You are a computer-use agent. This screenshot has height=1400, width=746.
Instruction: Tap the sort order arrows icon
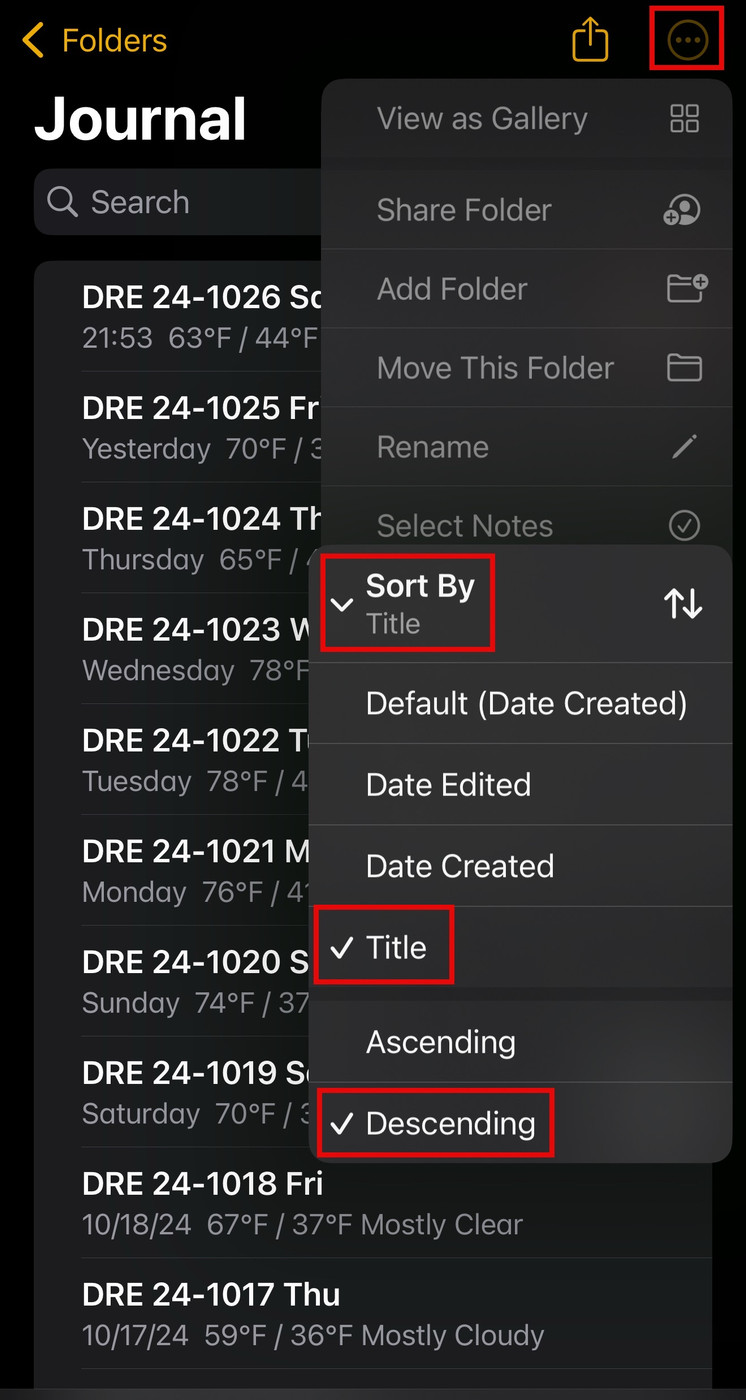(x=683, y=603)
